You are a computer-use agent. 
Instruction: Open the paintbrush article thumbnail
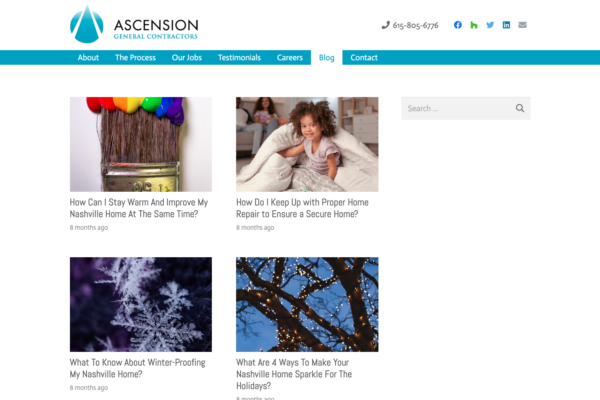click(141, 144)
